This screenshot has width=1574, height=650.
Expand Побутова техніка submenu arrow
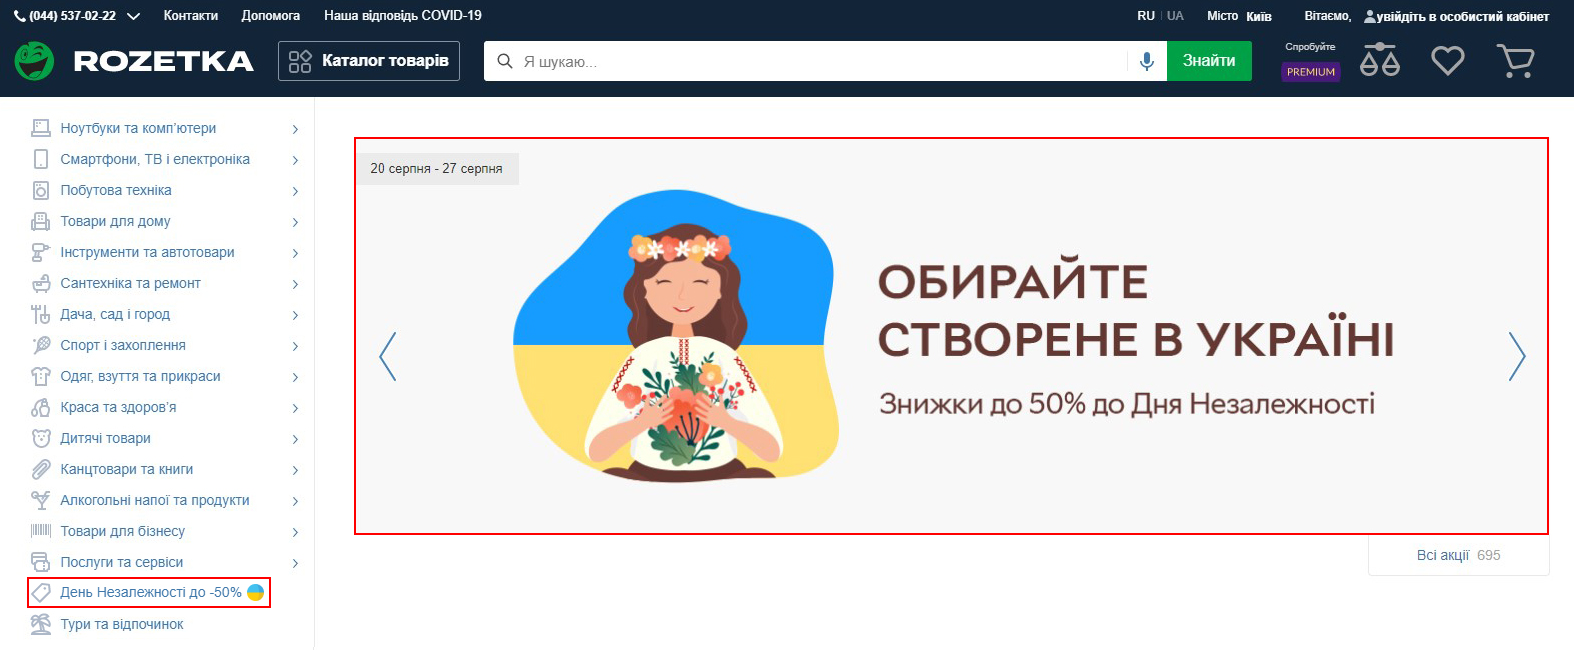(295, 191)
